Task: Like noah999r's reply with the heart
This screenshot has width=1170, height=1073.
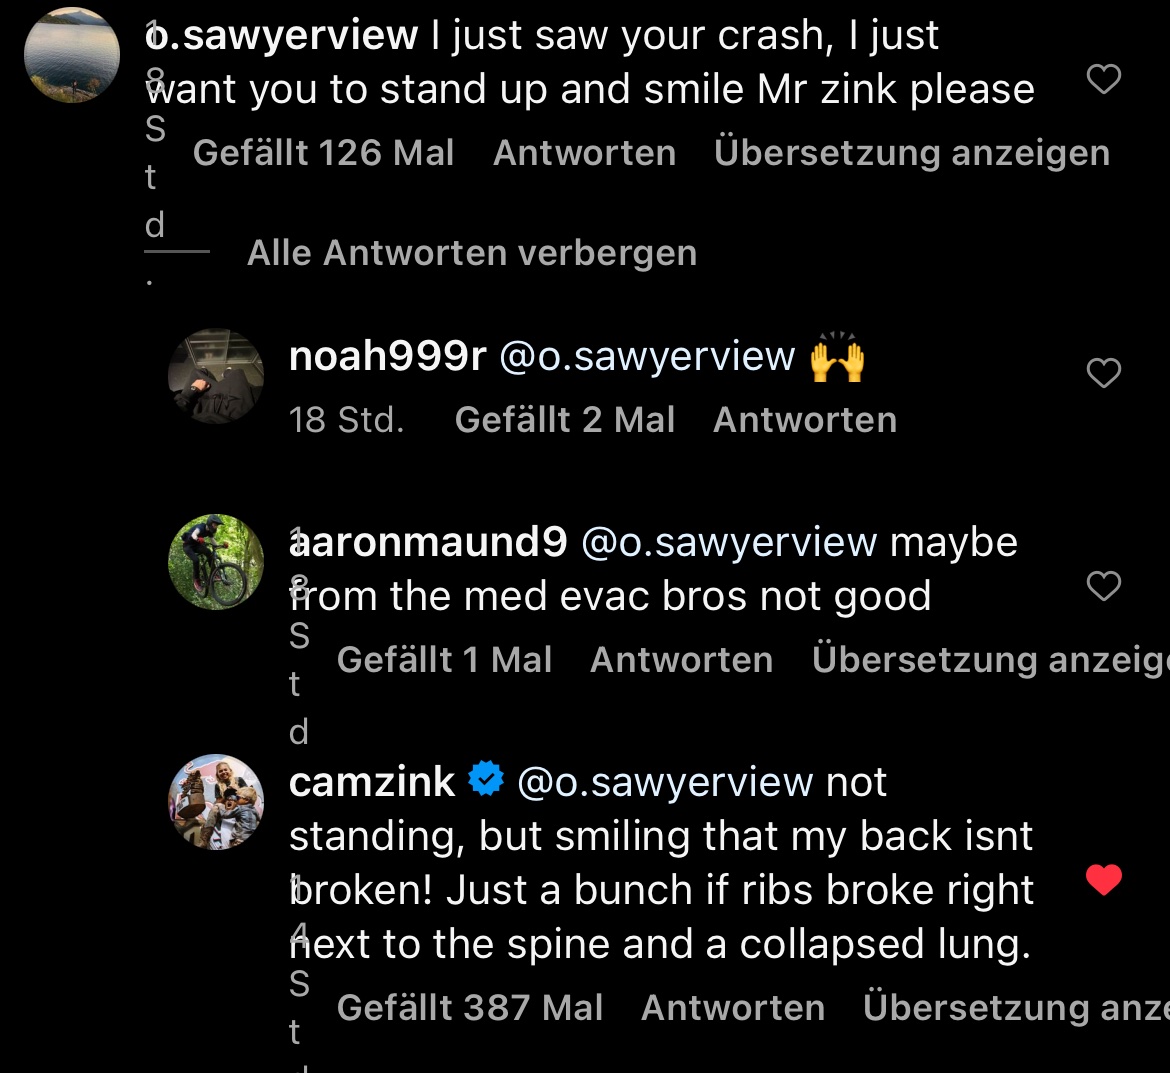Action: coord(1103,373)
